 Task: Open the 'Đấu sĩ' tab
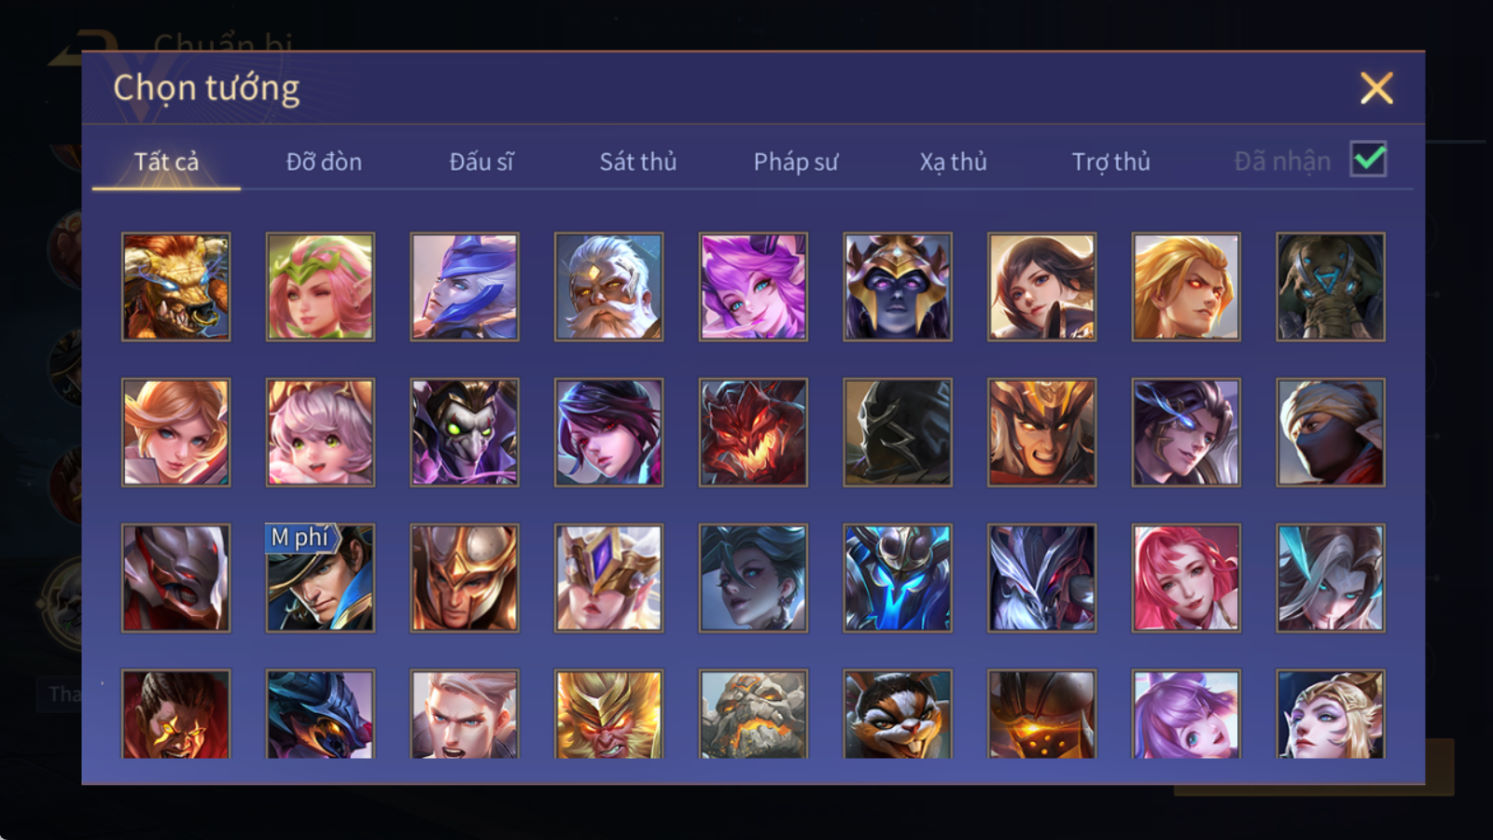coord(481,161)
